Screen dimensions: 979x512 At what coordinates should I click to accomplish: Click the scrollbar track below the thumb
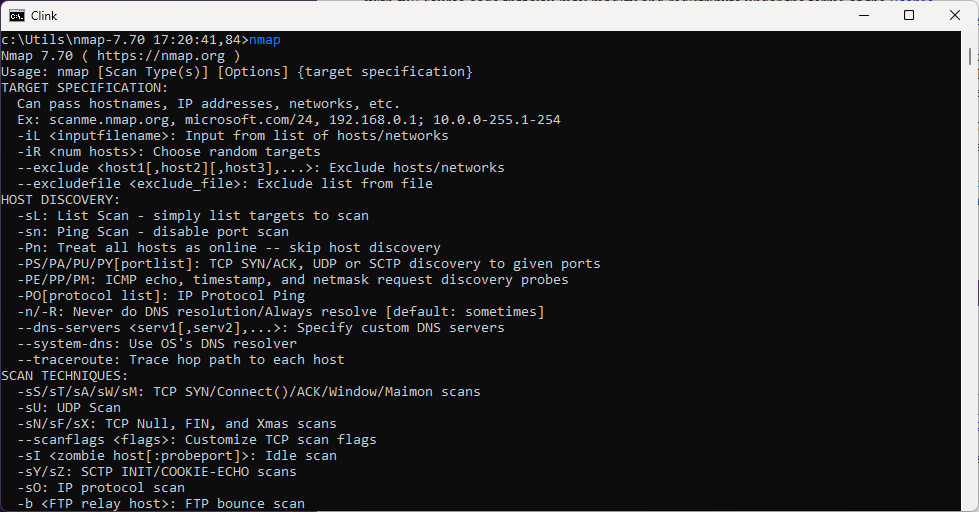970,300
